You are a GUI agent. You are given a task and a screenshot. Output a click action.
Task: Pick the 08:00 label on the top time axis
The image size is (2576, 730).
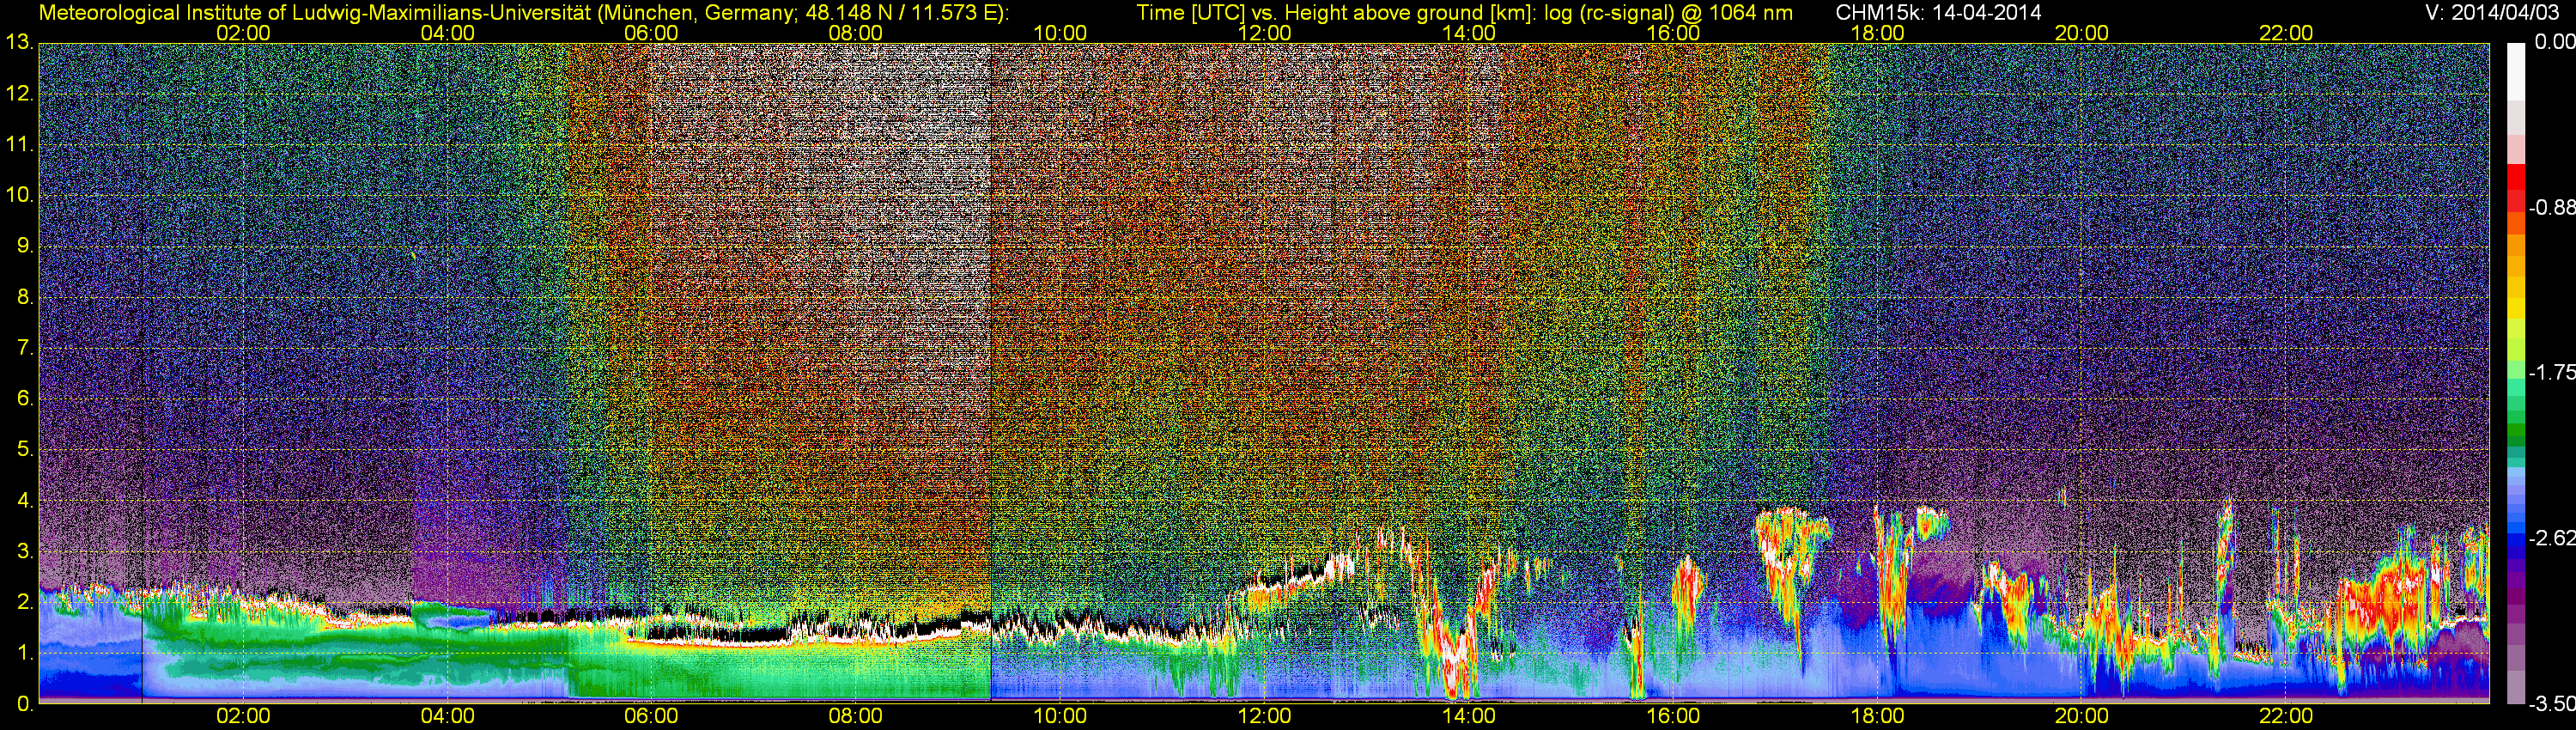(856, 33)
